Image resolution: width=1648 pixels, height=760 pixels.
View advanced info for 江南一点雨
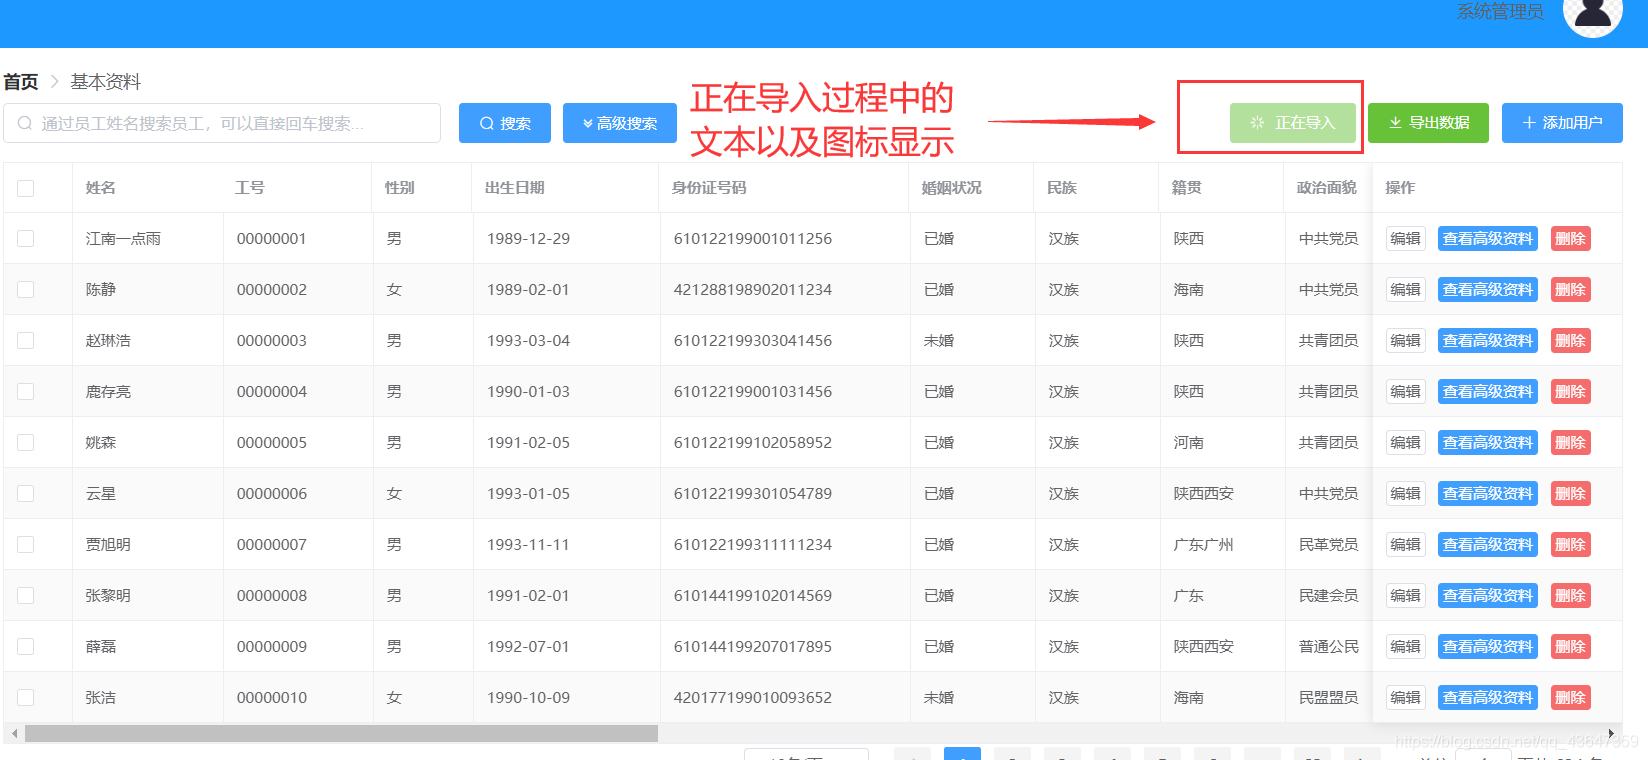[1488, 238]
